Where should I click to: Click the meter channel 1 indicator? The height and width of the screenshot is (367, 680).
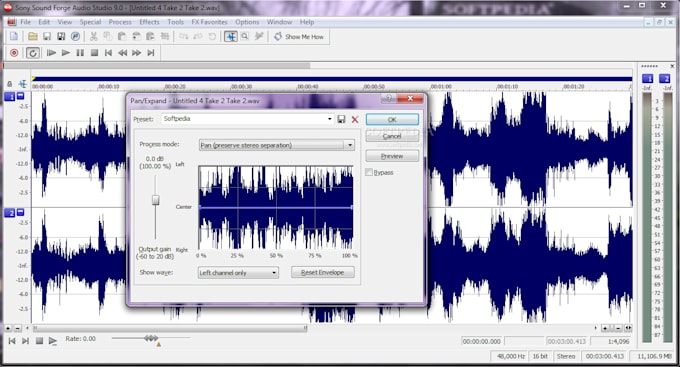(647, 79)
